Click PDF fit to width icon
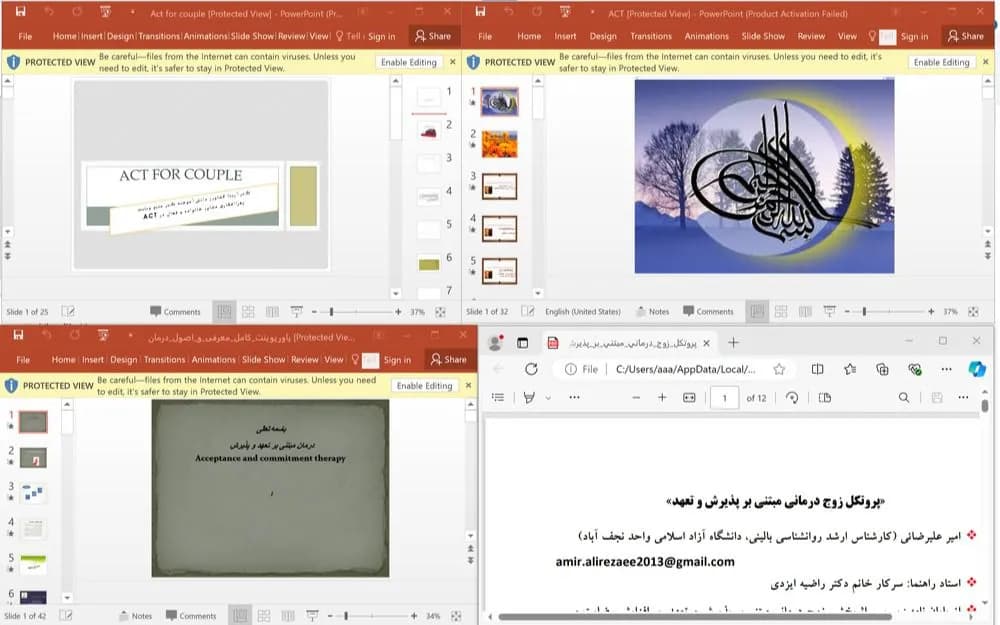Image resolution: width=1000 pixels, height=625 pixels. [689, 397]
